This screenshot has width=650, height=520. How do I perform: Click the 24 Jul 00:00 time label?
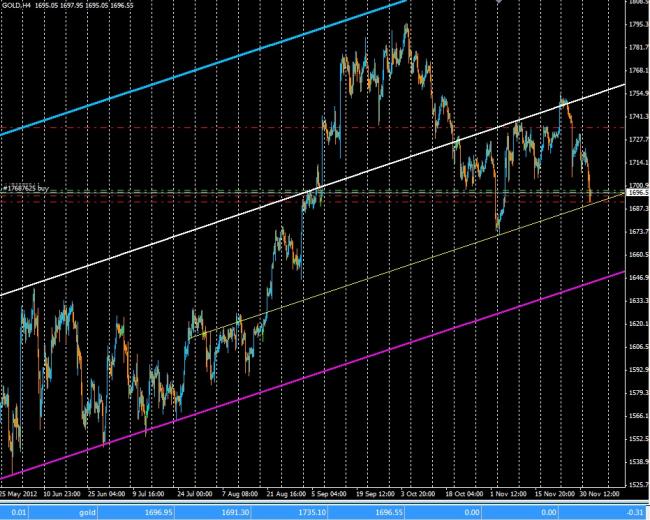click(195, 494)
